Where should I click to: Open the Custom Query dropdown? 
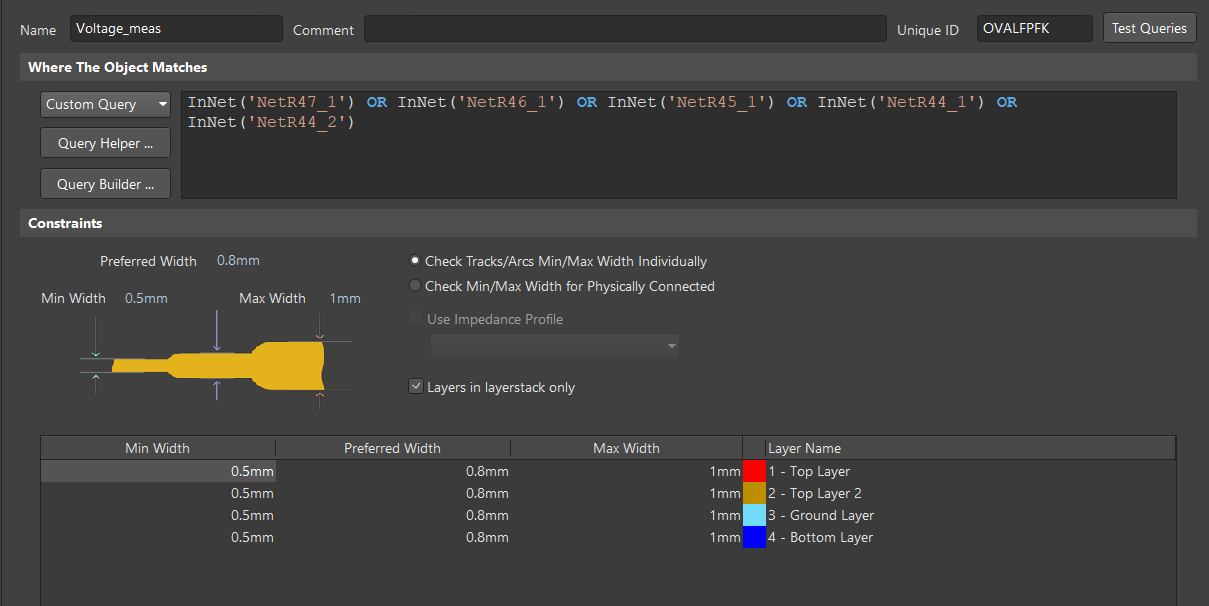click(106, 104)
